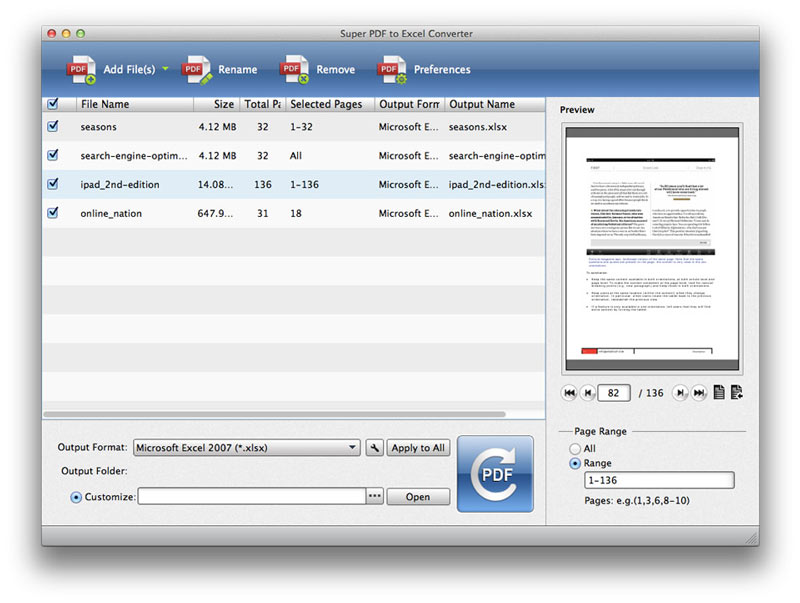Open the Output Format dropdown
The image size is (800, 603).
click(x=246, y=448)
